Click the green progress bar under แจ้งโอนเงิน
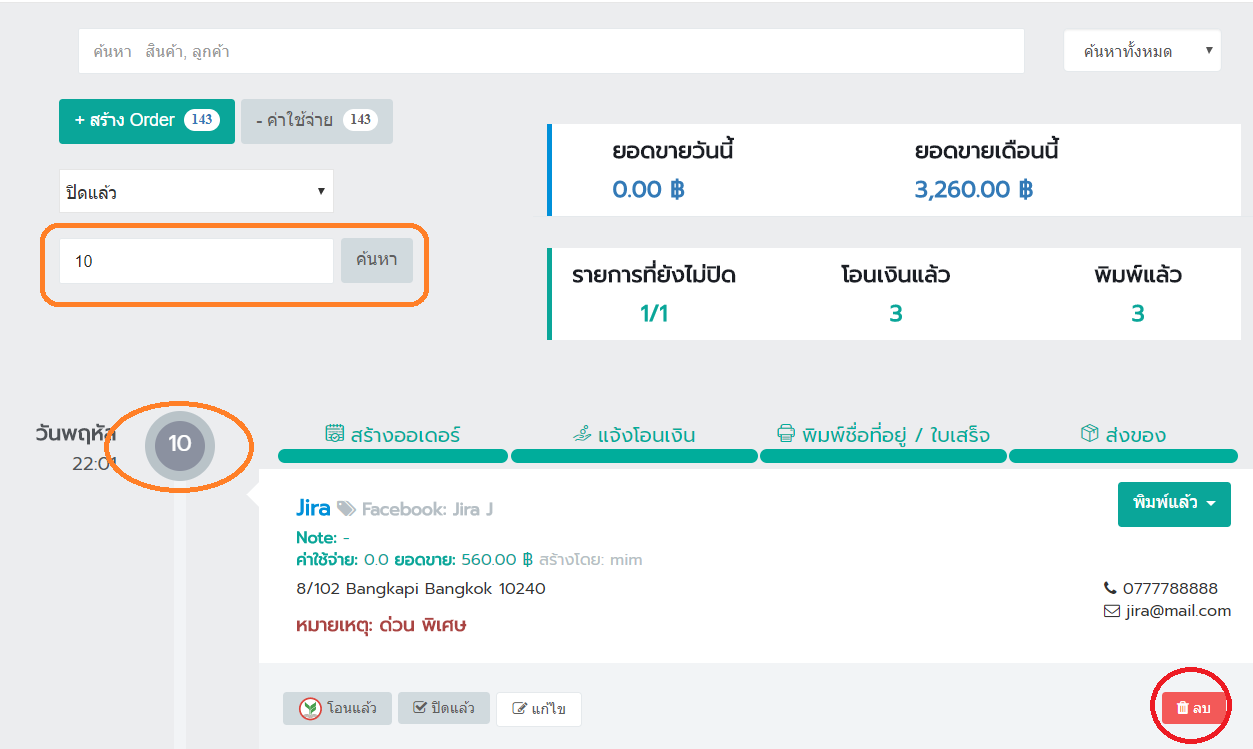This screenshot has width=1253, height=749. click(634, 457)
